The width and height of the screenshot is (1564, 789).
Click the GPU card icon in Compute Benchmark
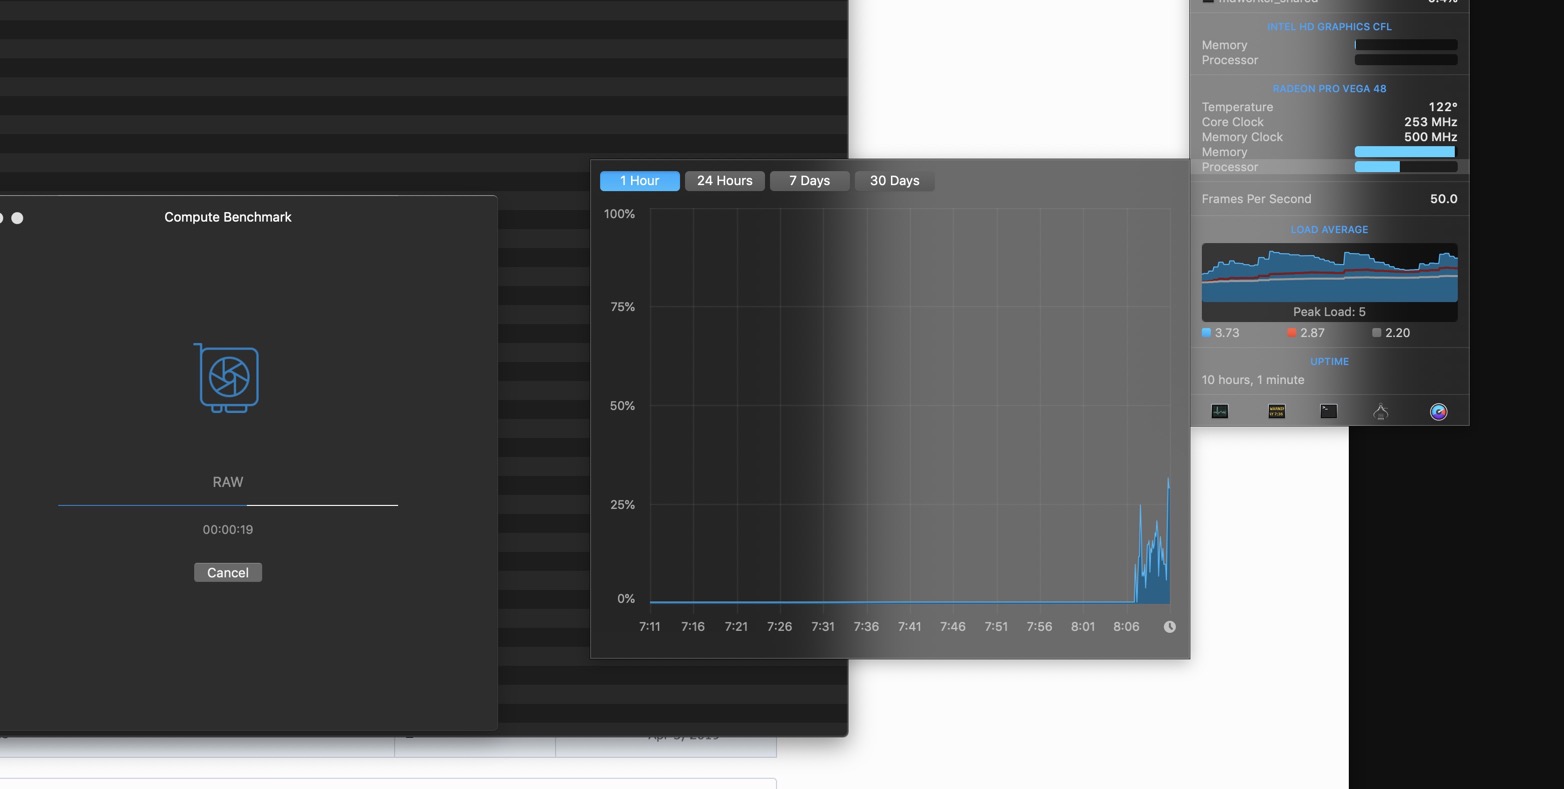tap(227, 378)
